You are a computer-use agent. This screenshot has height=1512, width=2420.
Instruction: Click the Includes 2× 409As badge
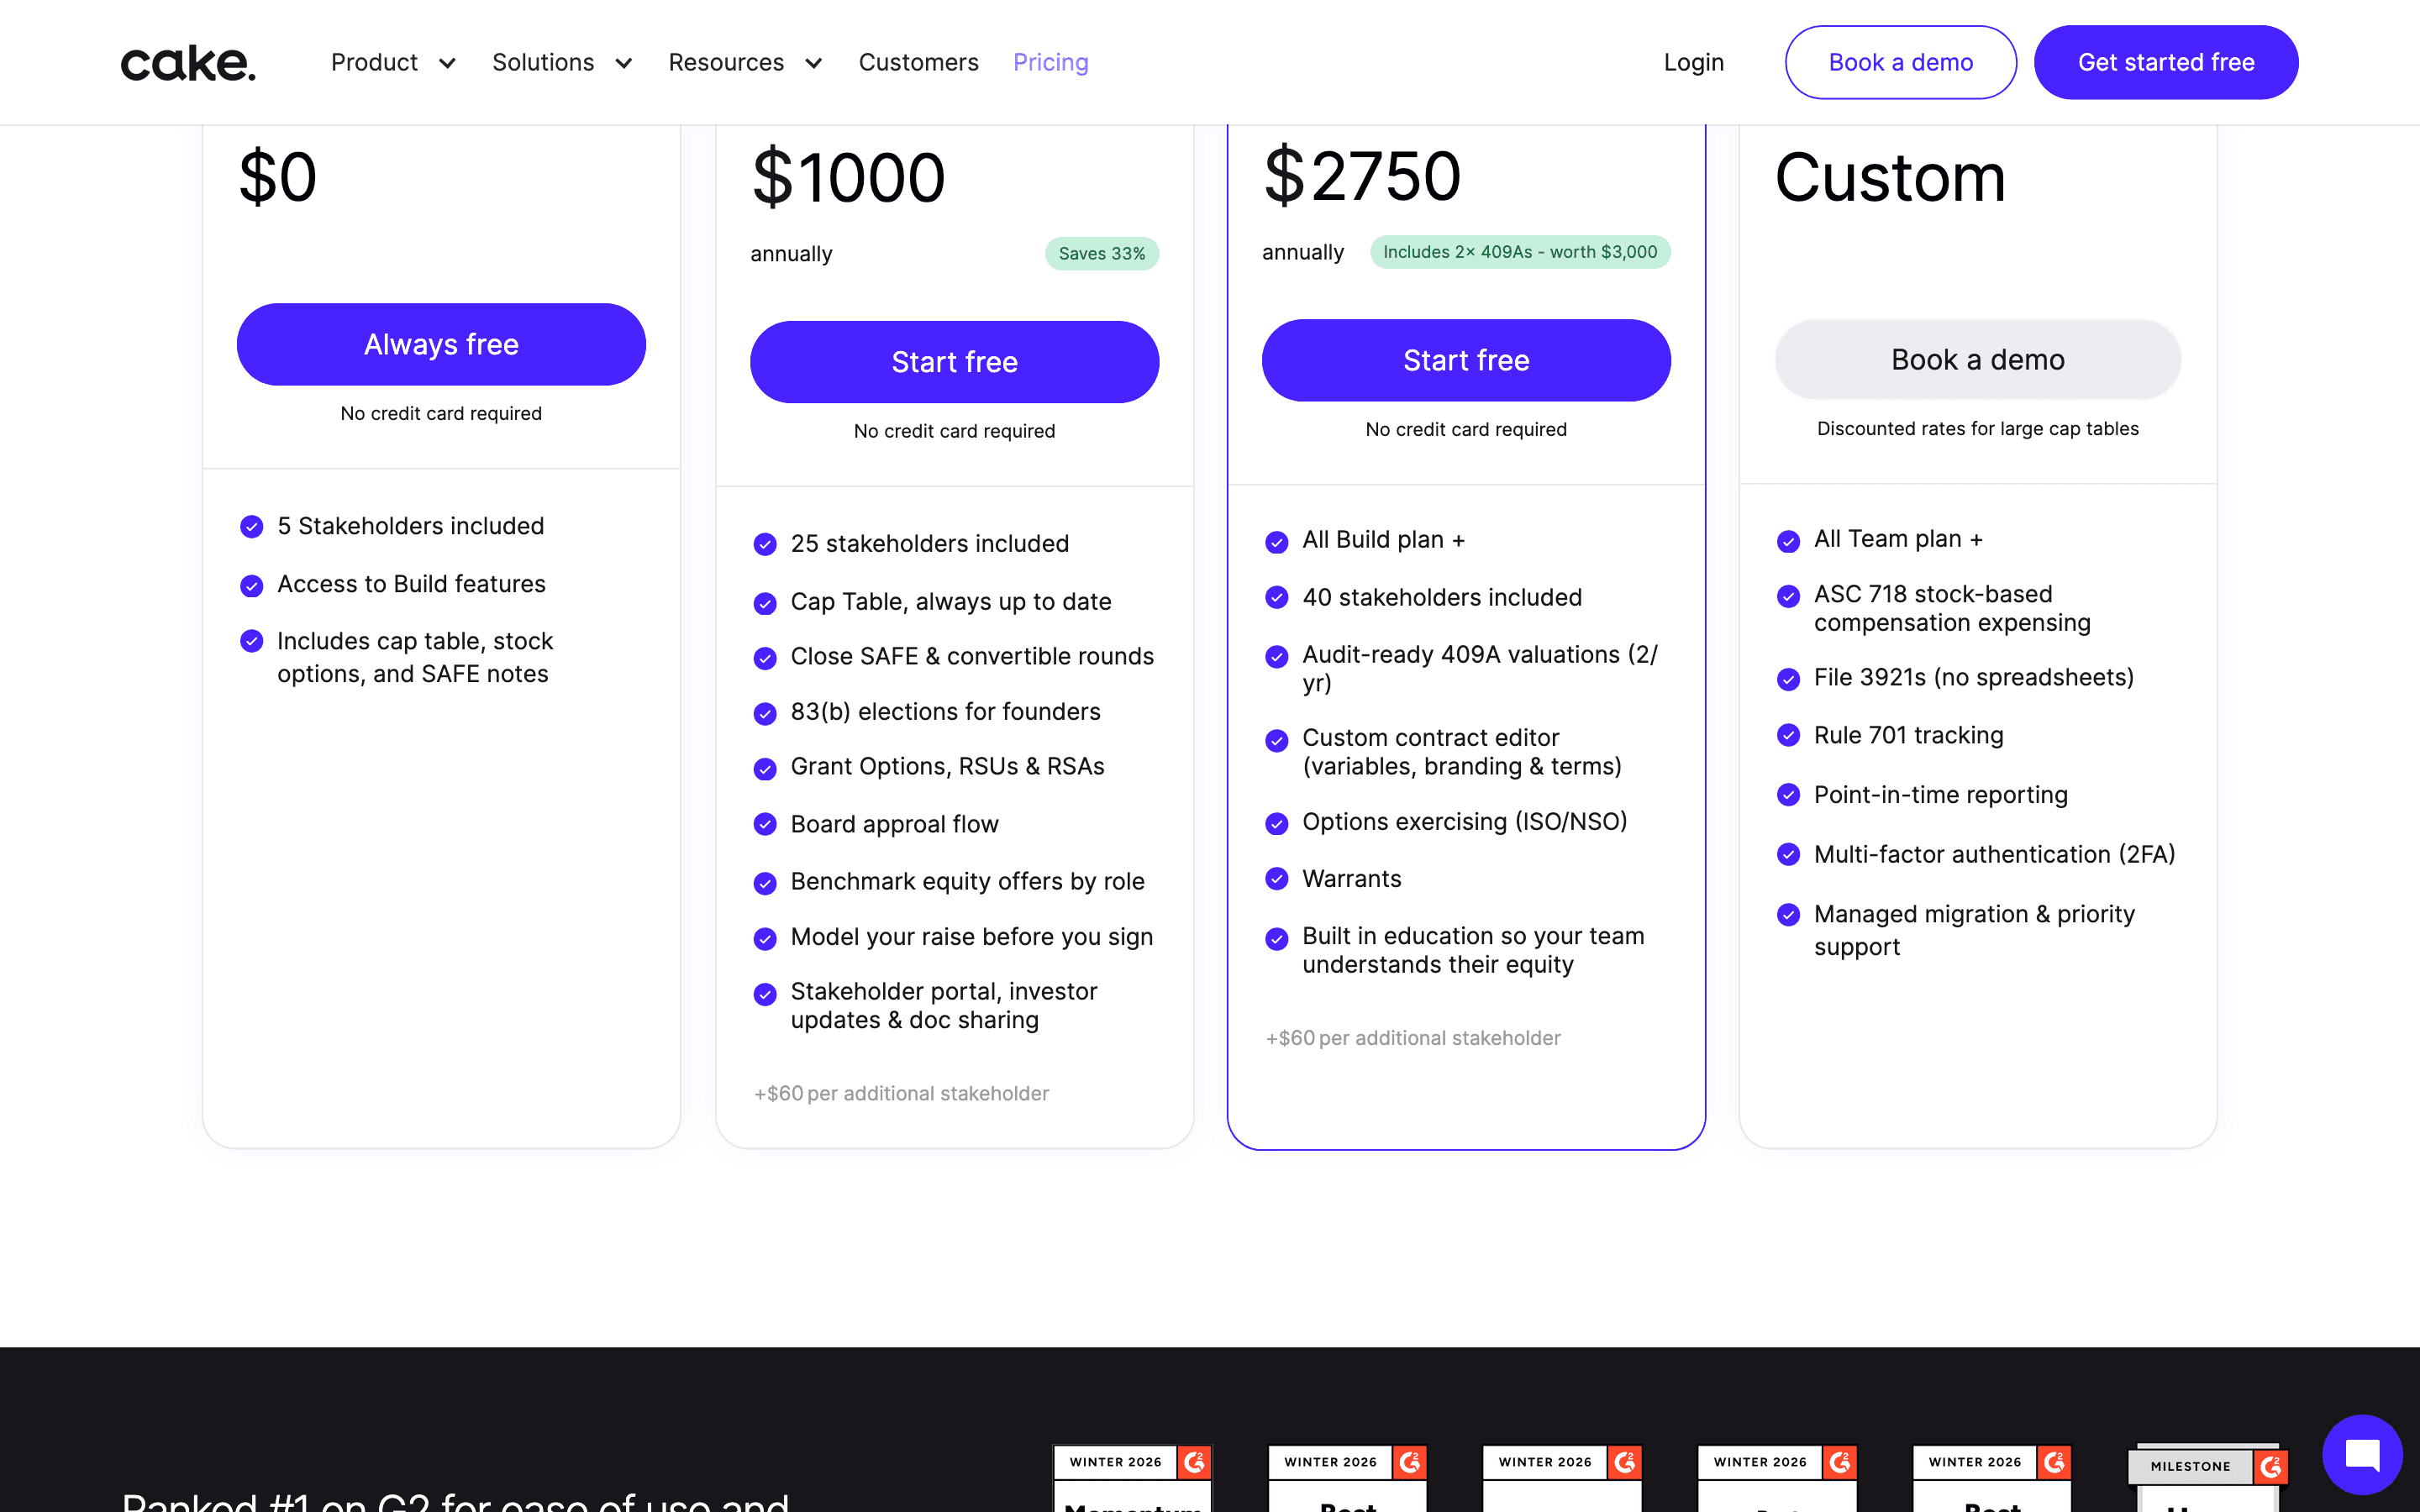click(1520, 252)
